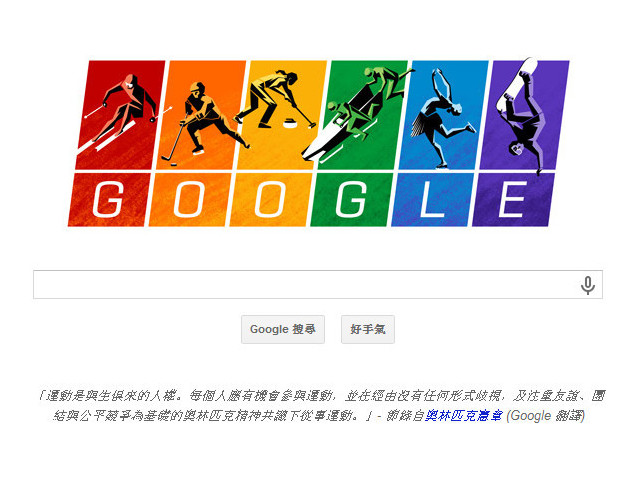Click the voice search microphone icon
The height and width of the screenshot is (488, 642).
[588, 285]
